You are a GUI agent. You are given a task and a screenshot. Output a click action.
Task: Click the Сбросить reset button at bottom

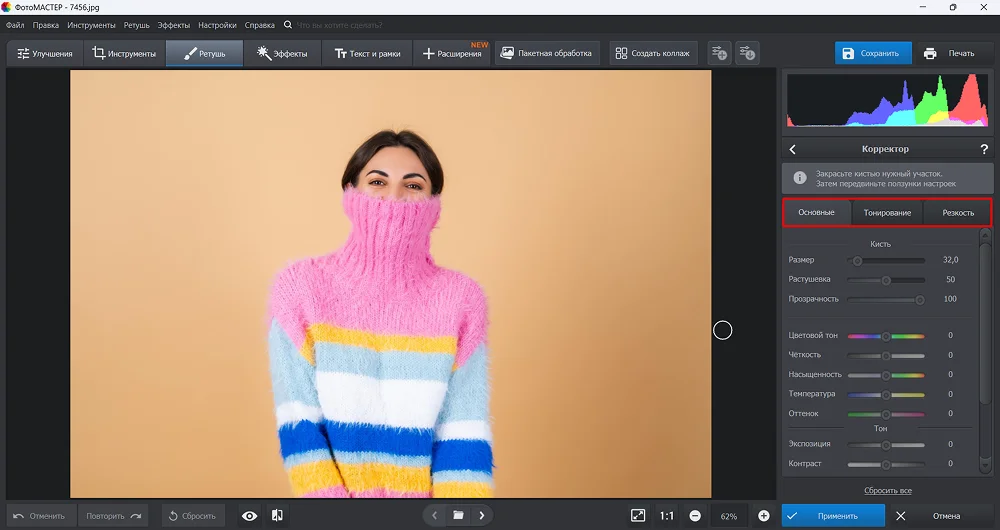193,516
